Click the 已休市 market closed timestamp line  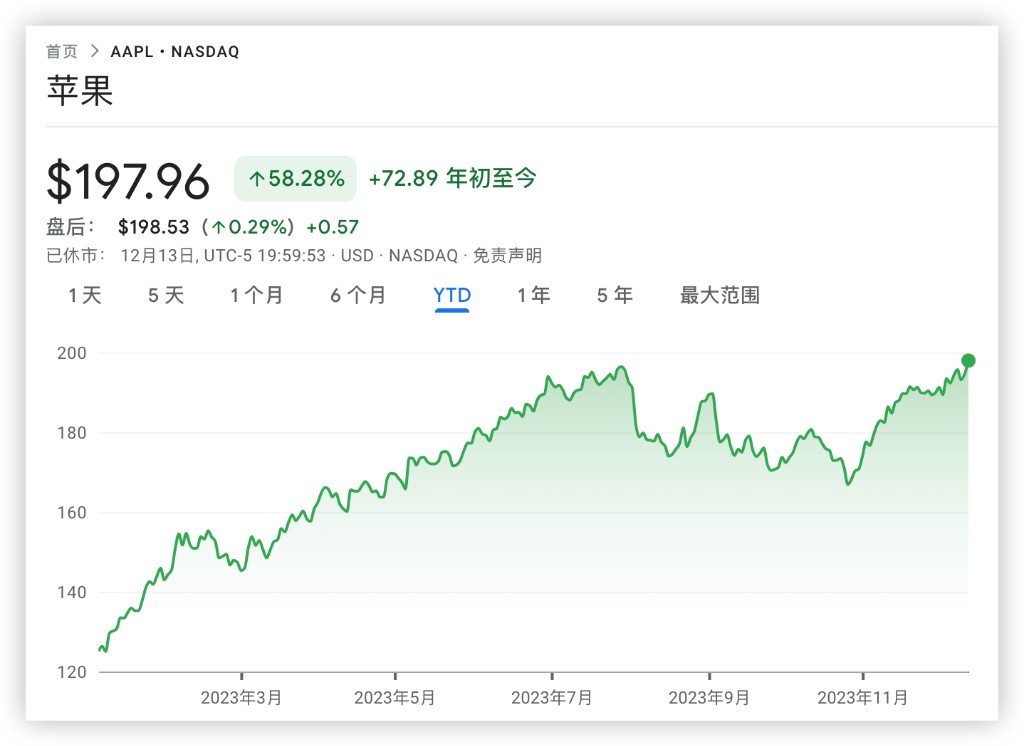tap(294, 255)
